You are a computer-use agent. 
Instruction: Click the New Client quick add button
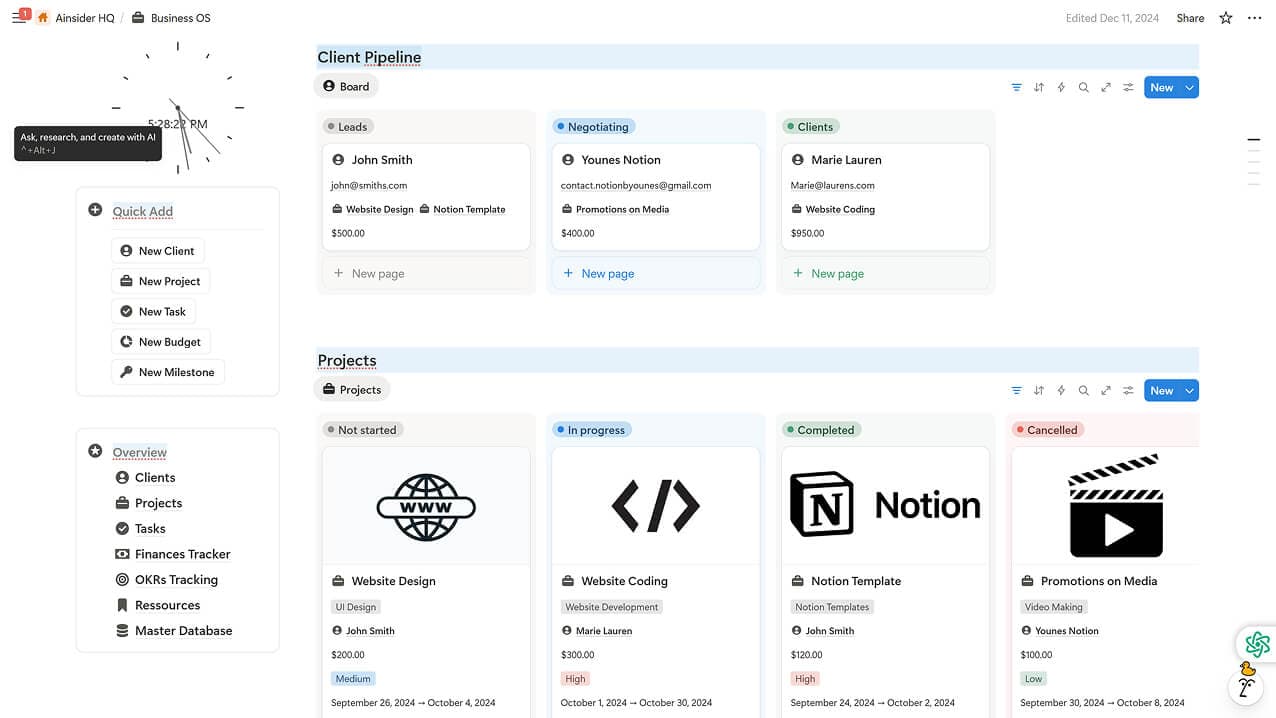point(158,250)
